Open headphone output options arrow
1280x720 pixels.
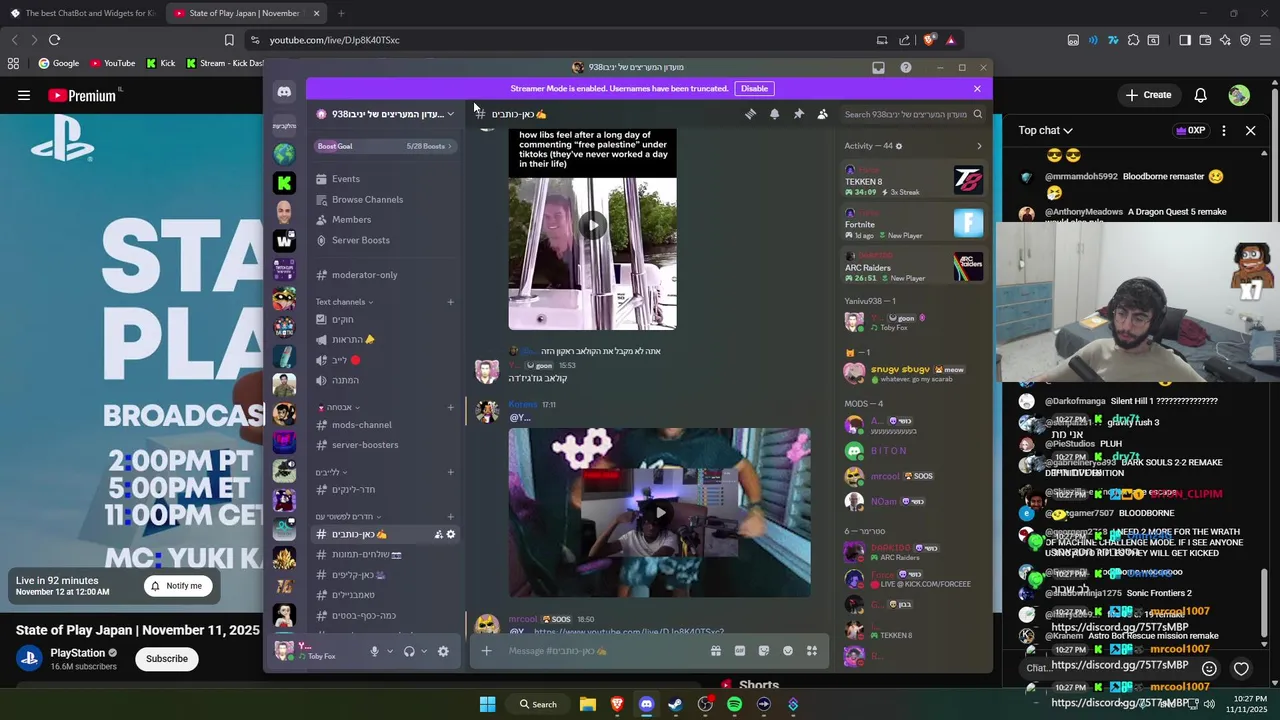pyautogui.click(x=423, y=651)
